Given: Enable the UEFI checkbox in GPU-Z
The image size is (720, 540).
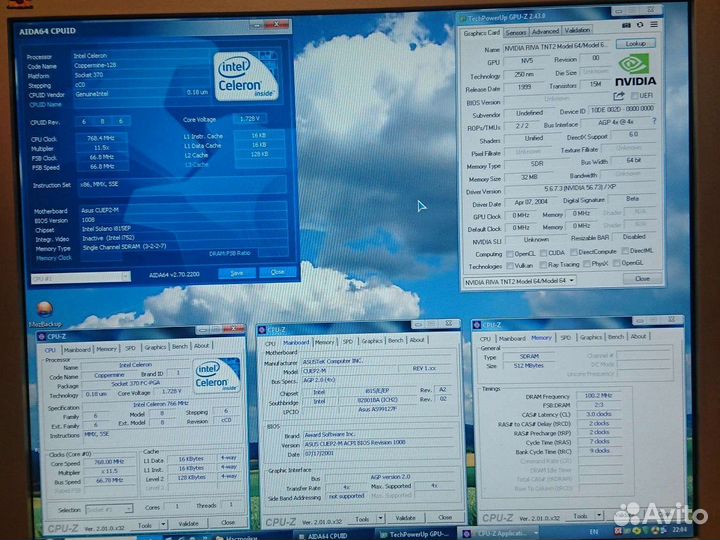Looking at the screenshot, I should click(x=635, y=96).
